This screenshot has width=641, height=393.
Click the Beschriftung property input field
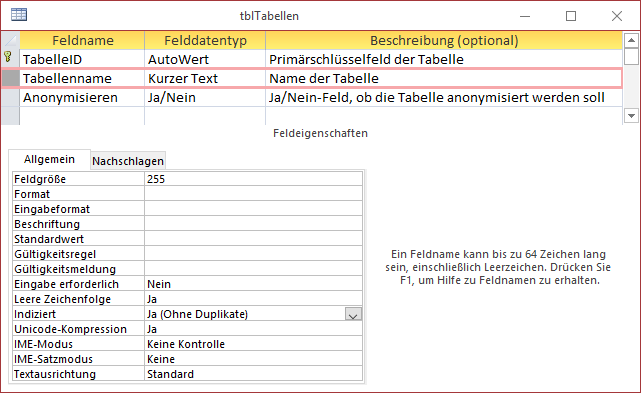pos(253,224)
